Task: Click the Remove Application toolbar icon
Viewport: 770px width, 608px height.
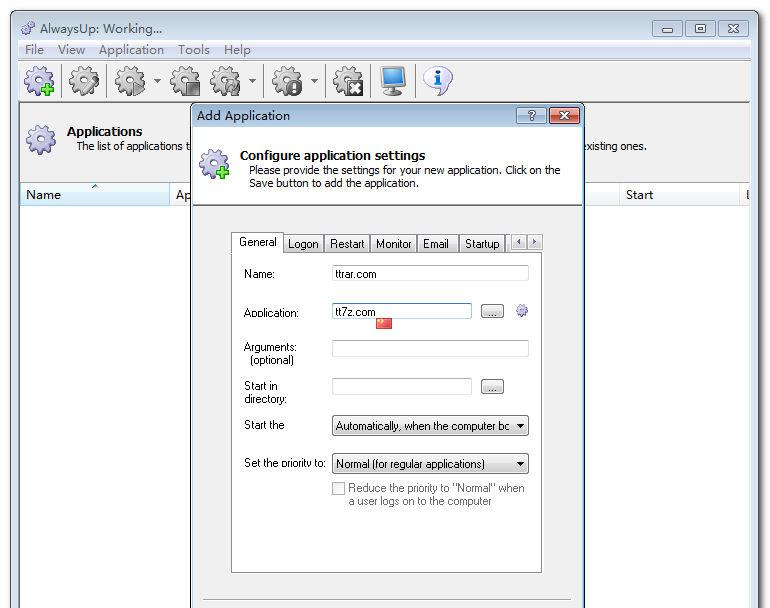Action: pos(348,81)
